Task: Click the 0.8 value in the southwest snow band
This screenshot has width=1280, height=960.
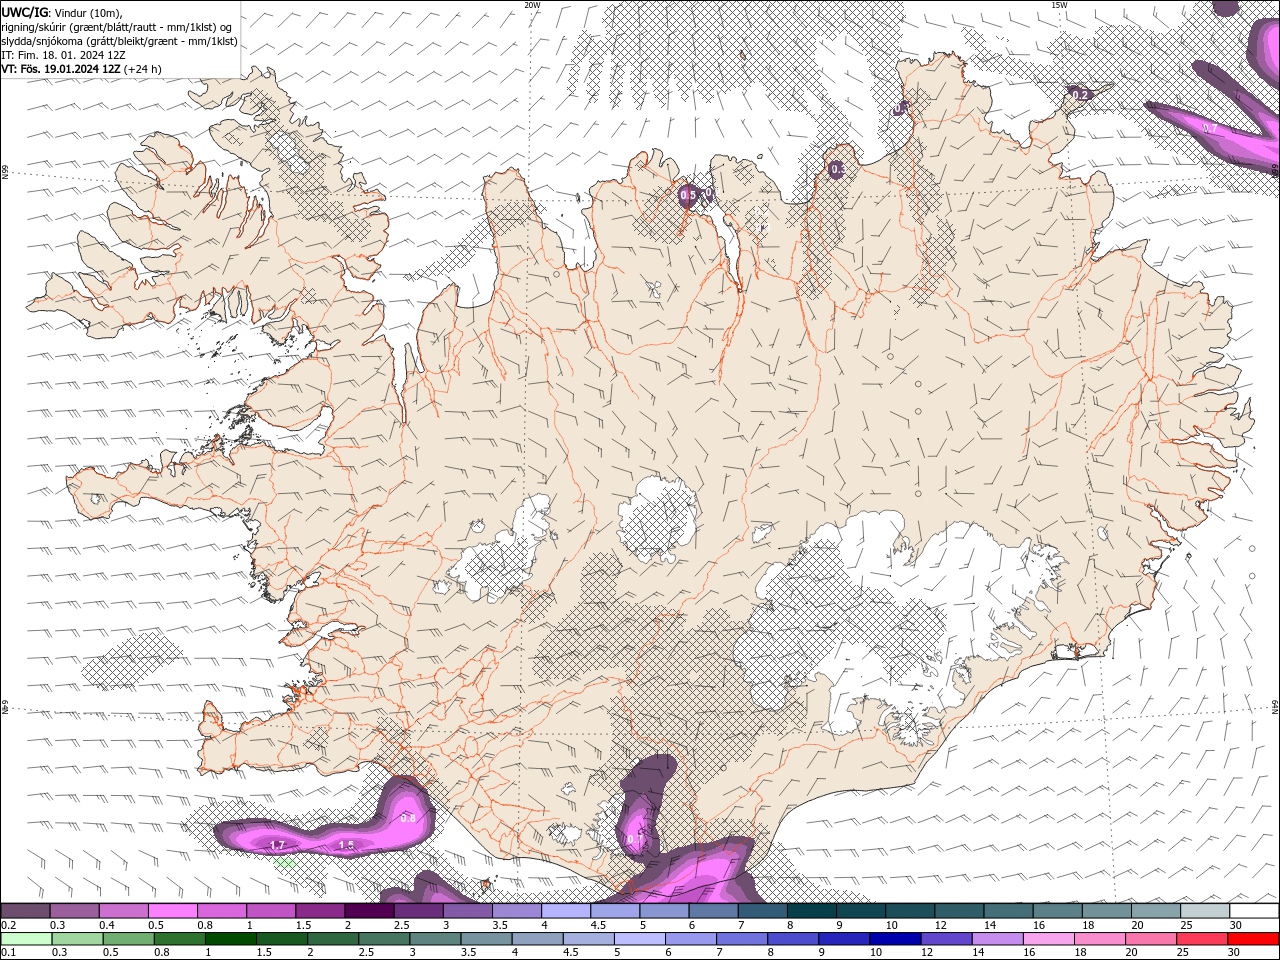Action: (x=408, y=818)
